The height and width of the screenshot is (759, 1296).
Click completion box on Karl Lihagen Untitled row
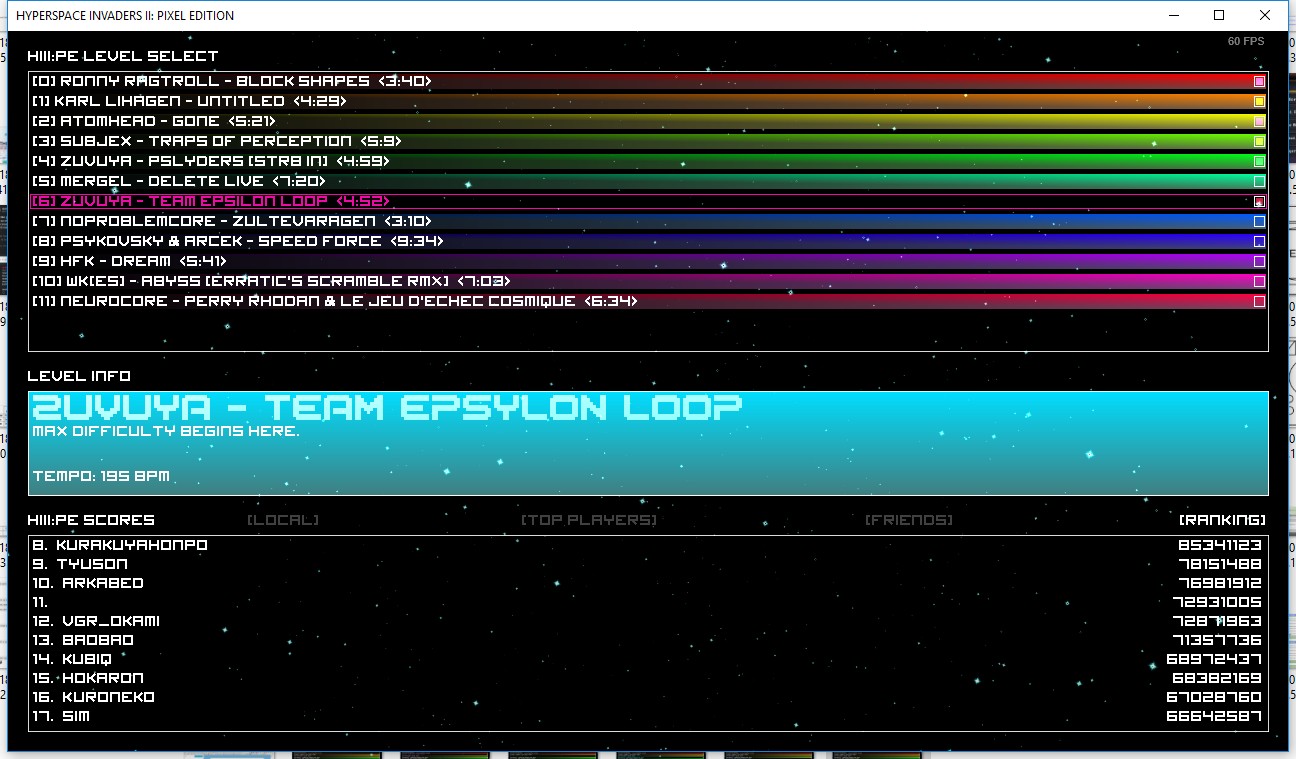click(1259, 101)
